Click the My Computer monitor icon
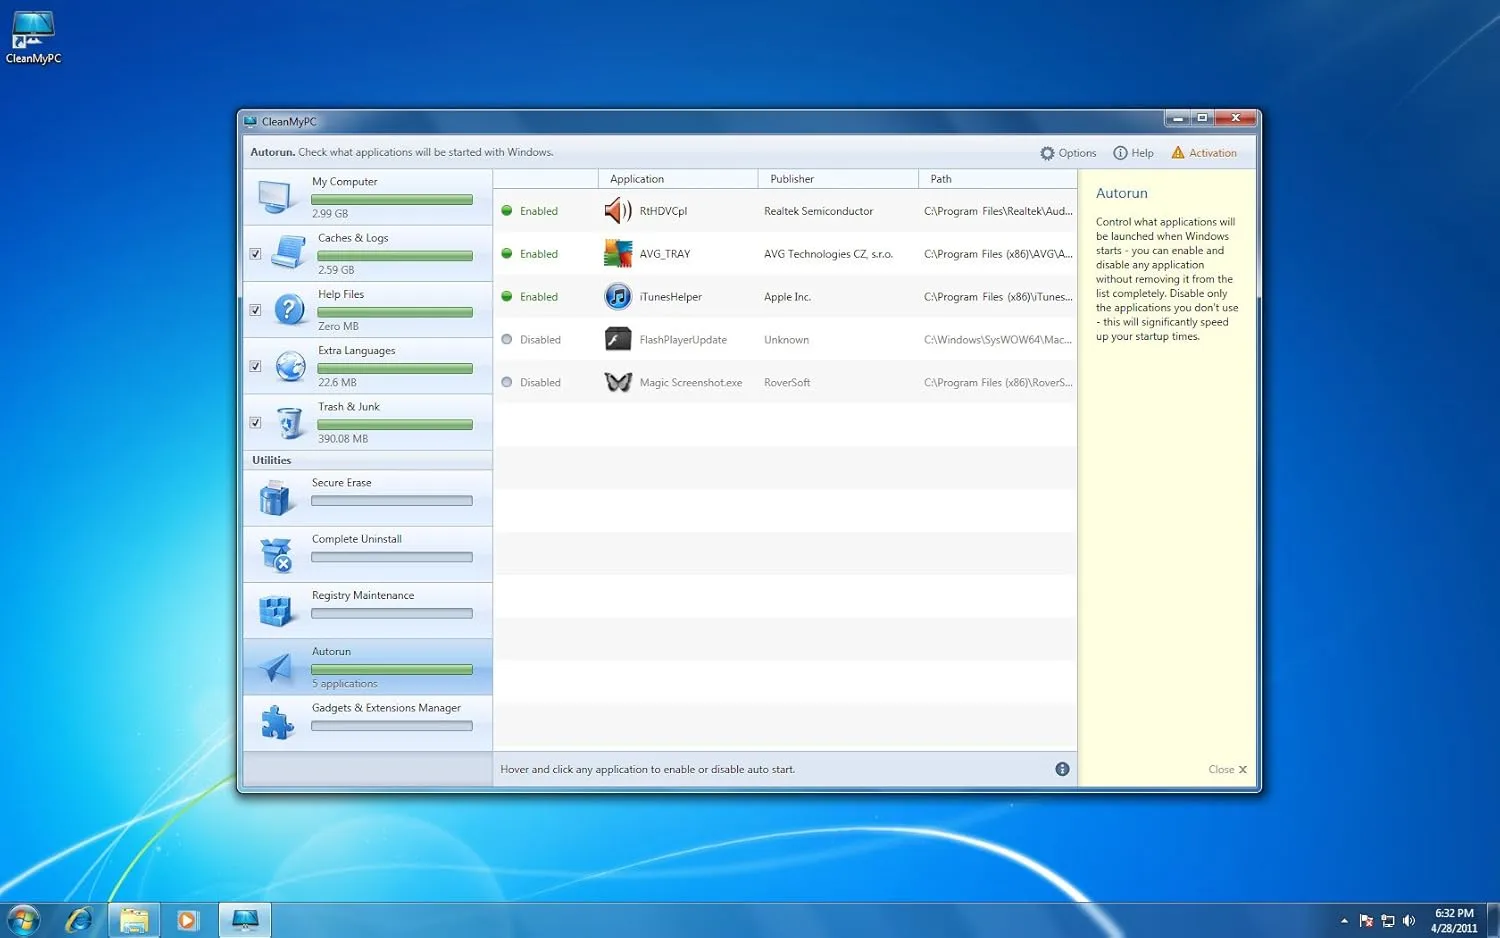The height and width of the screenshot is (938, 1500). coord(275,195)
